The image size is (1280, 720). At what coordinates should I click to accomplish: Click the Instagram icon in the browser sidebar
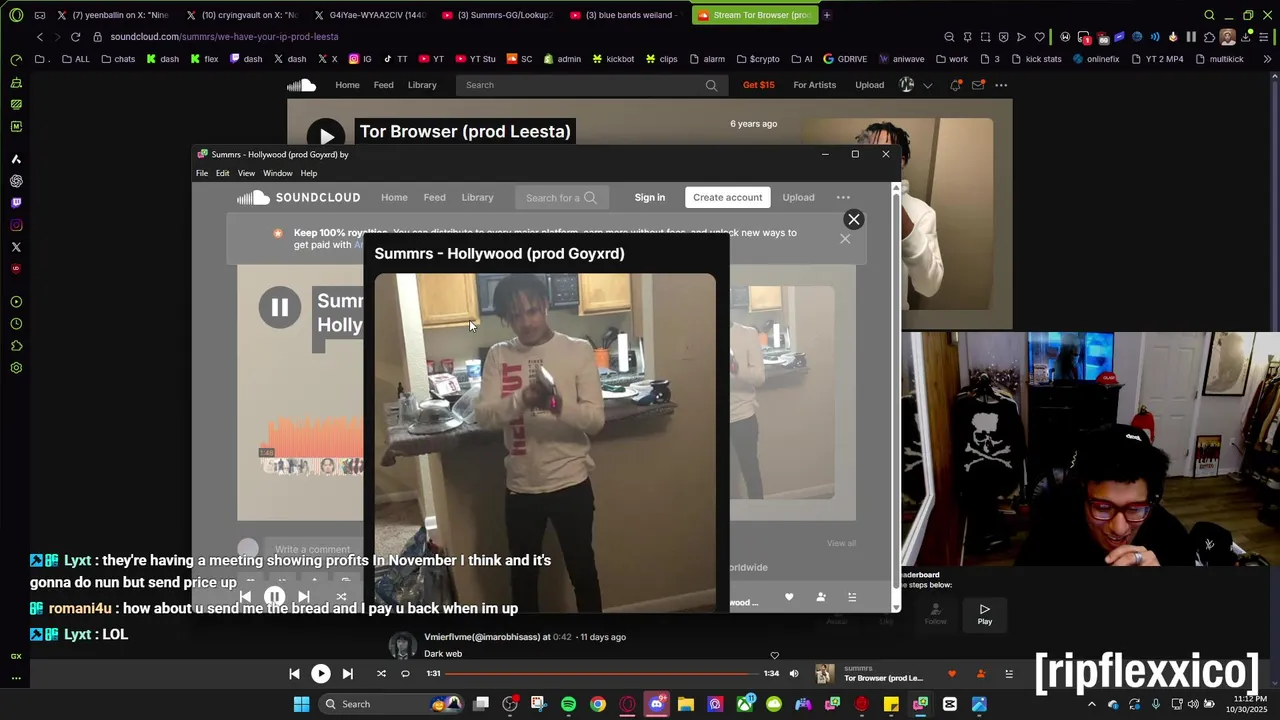pos(16,225)
